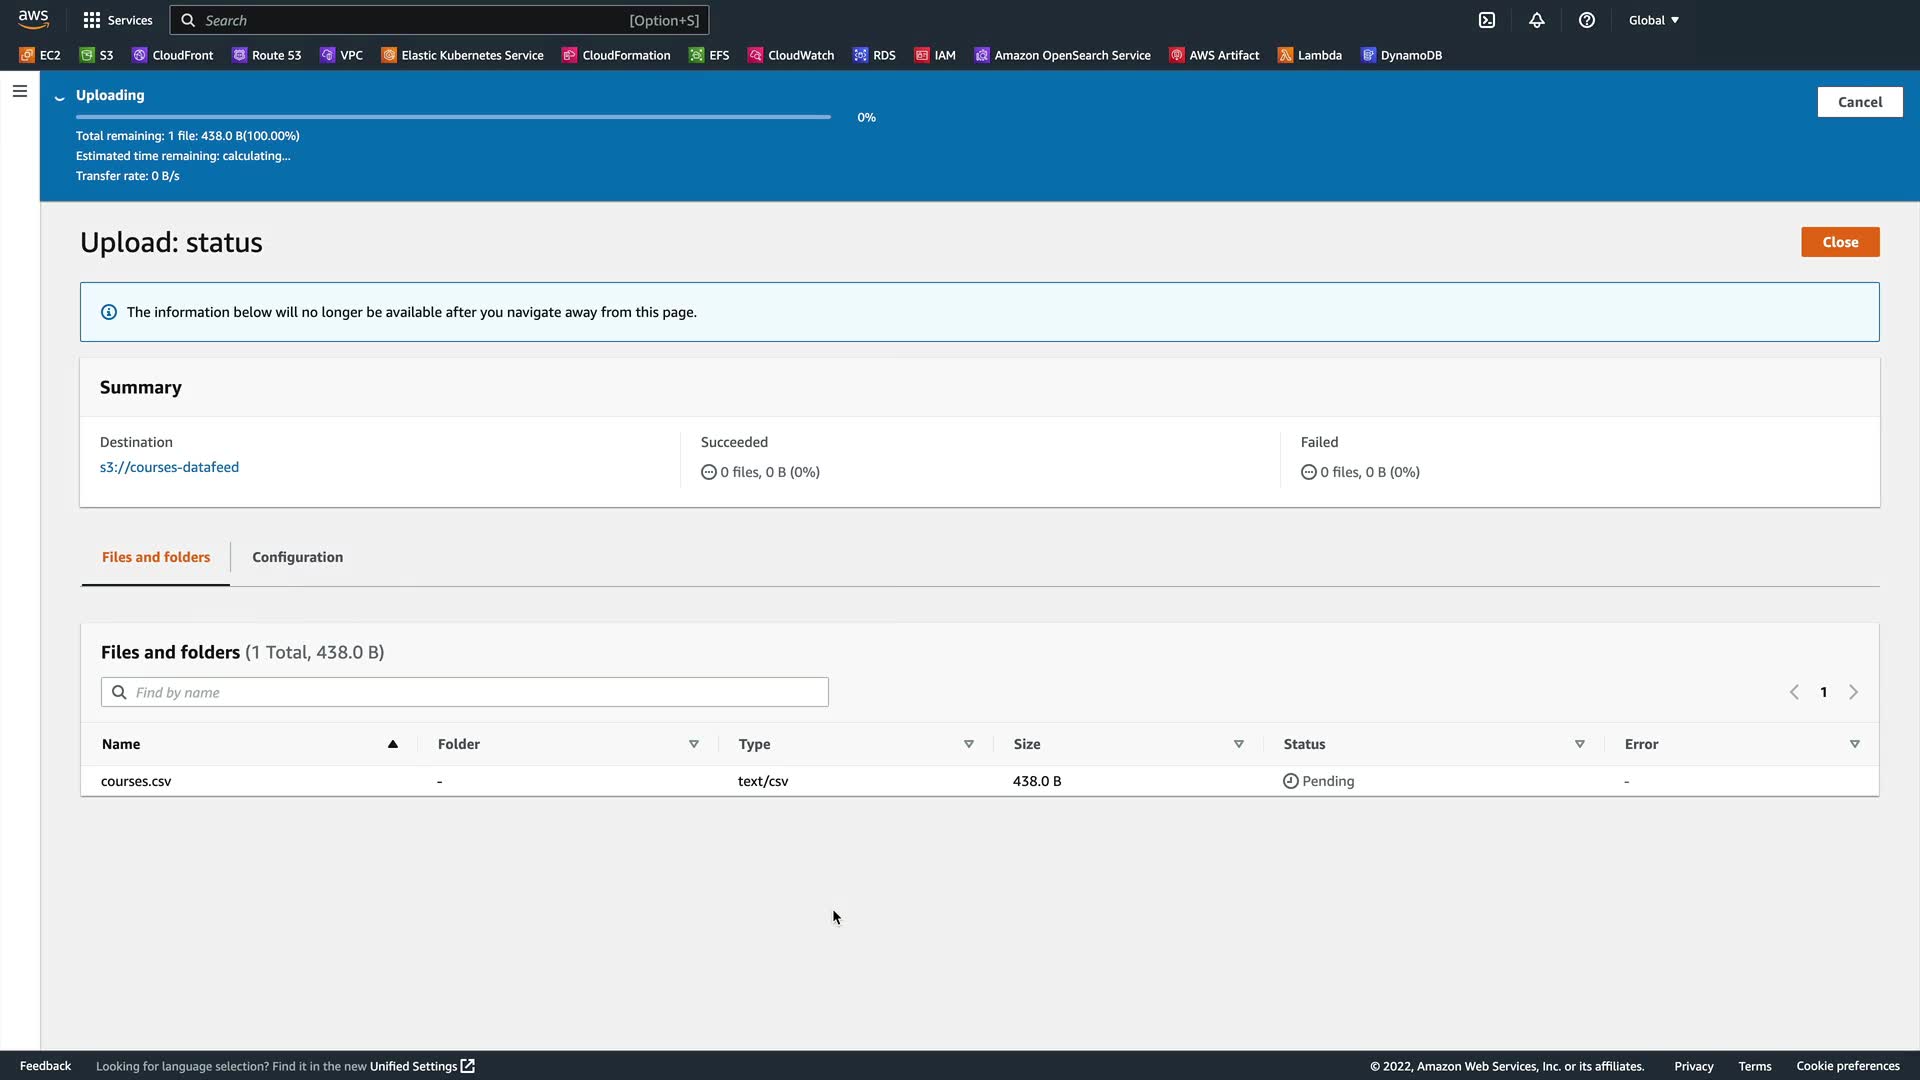Open the Lambda shortcut in favorites bar
The width and height of the screenshot is (1920, 1080).
pyautogui.click(x=1309, y=55)
